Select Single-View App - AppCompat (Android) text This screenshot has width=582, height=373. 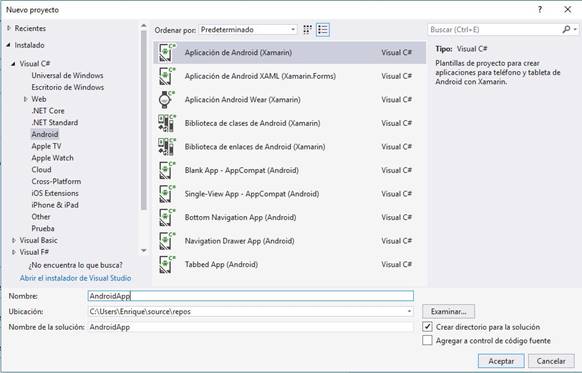click(252, 194)
